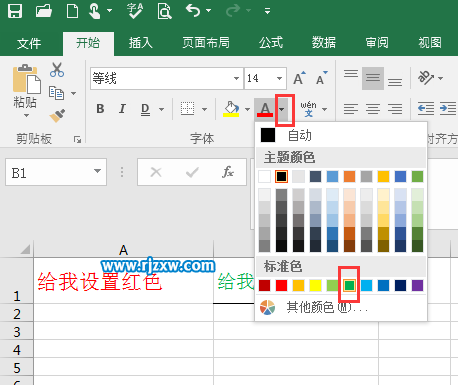Screen dimensions: 458x385
Task: Pick standard green color swatch
Action: pos(349,285)
